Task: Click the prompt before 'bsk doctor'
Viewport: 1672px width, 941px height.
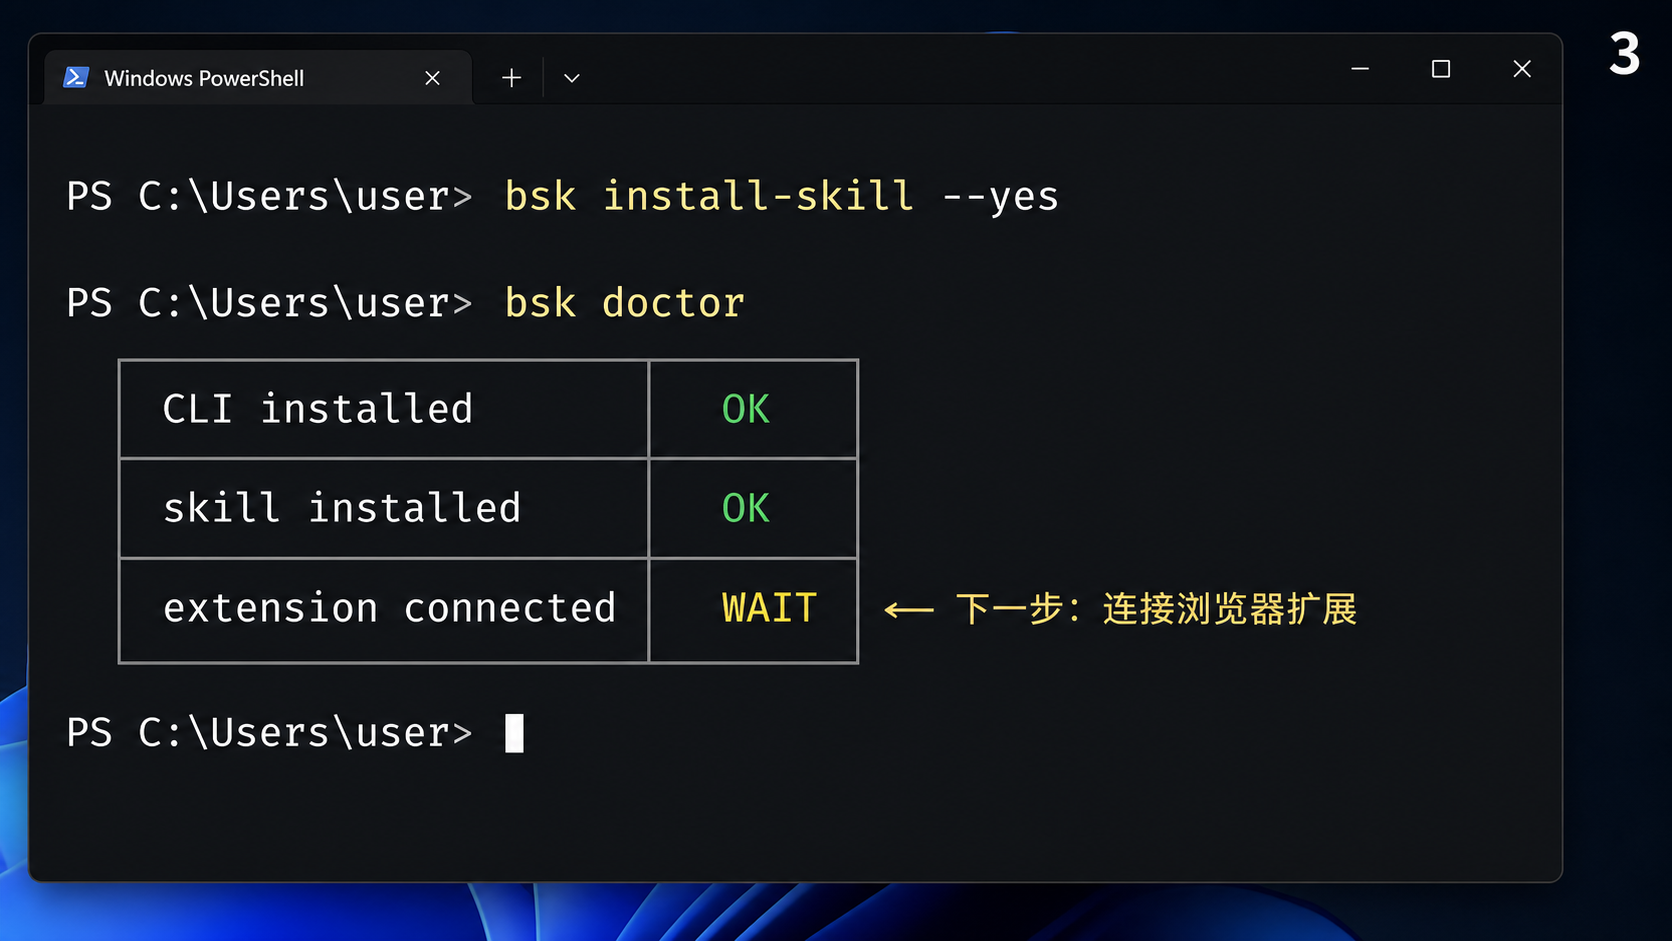Action: (269, 303)
